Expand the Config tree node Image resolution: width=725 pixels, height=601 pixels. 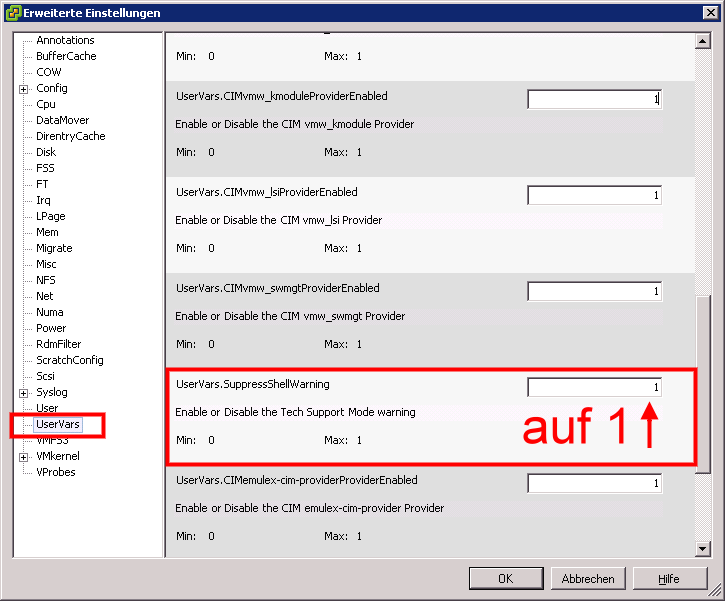point(23,89)
